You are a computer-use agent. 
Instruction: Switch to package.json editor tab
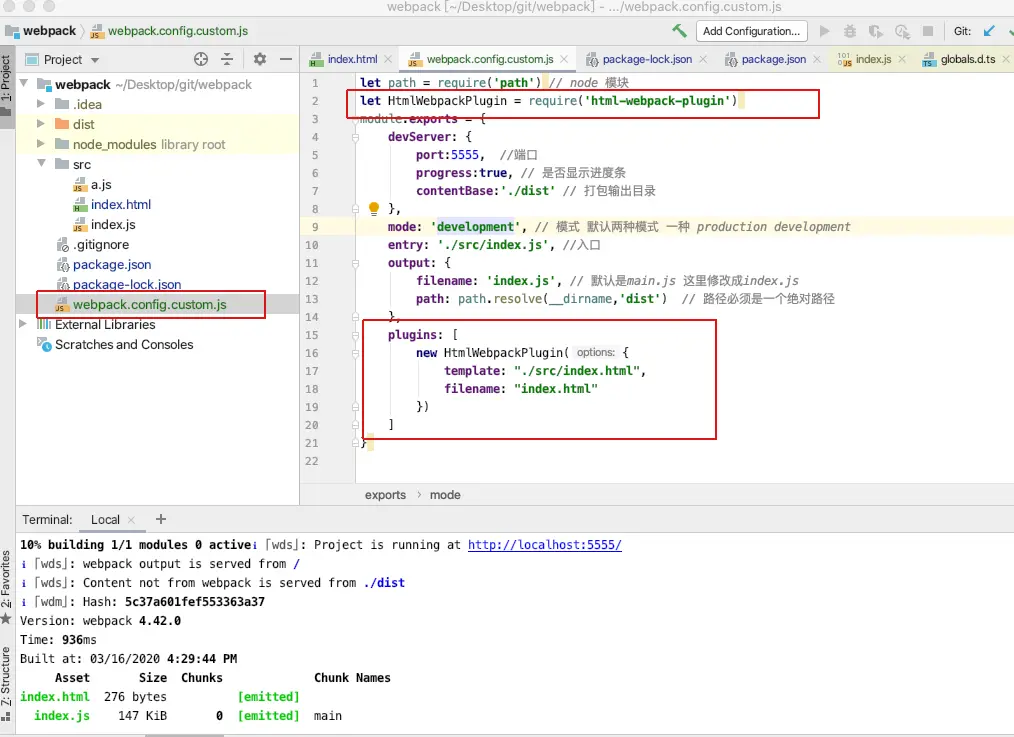[773, 59]
